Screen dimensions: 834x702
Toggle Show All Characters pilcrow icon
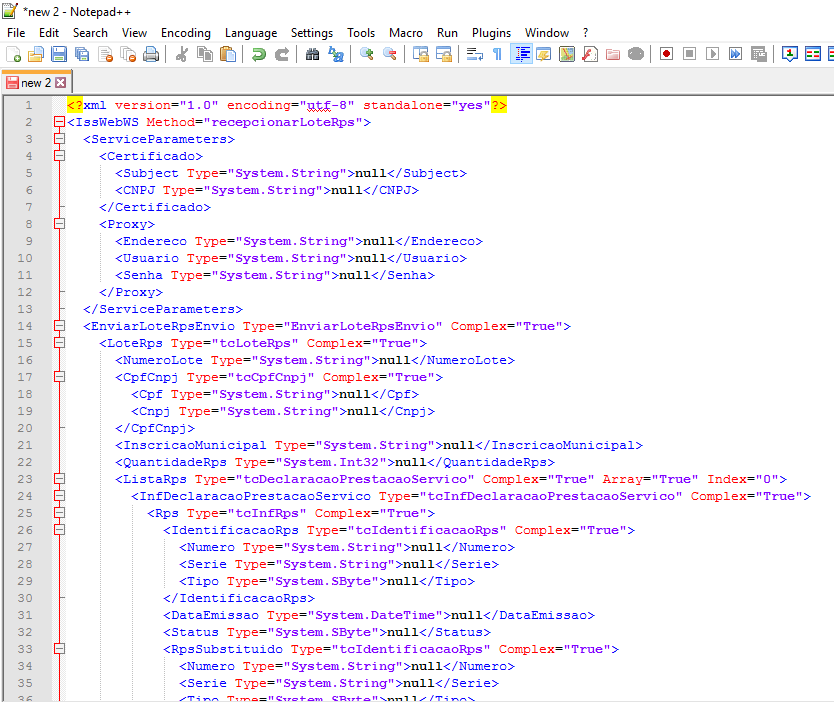tap(497, 54)
